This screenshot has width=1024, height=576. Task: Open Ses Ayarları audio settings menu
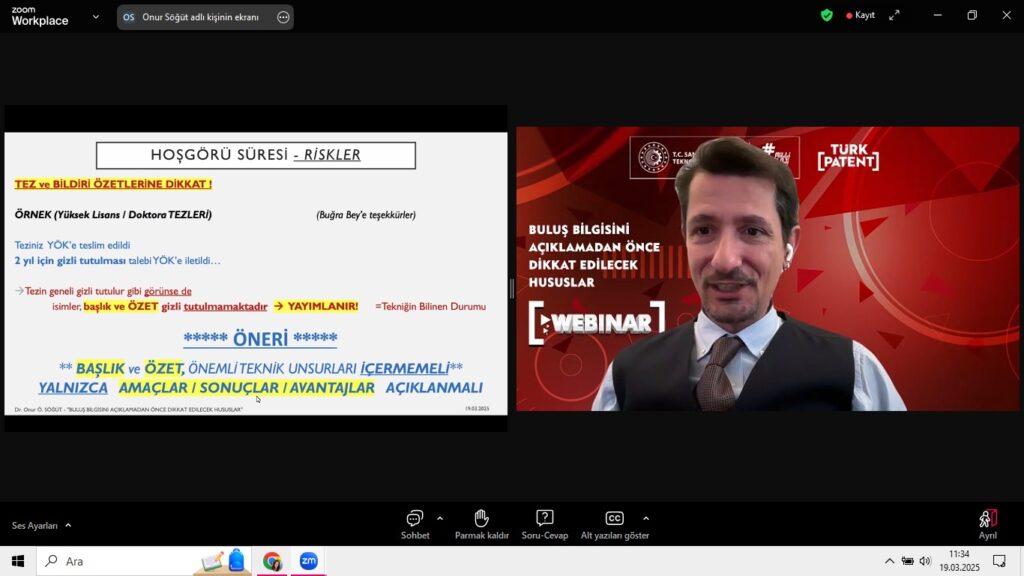coord(41,526)
